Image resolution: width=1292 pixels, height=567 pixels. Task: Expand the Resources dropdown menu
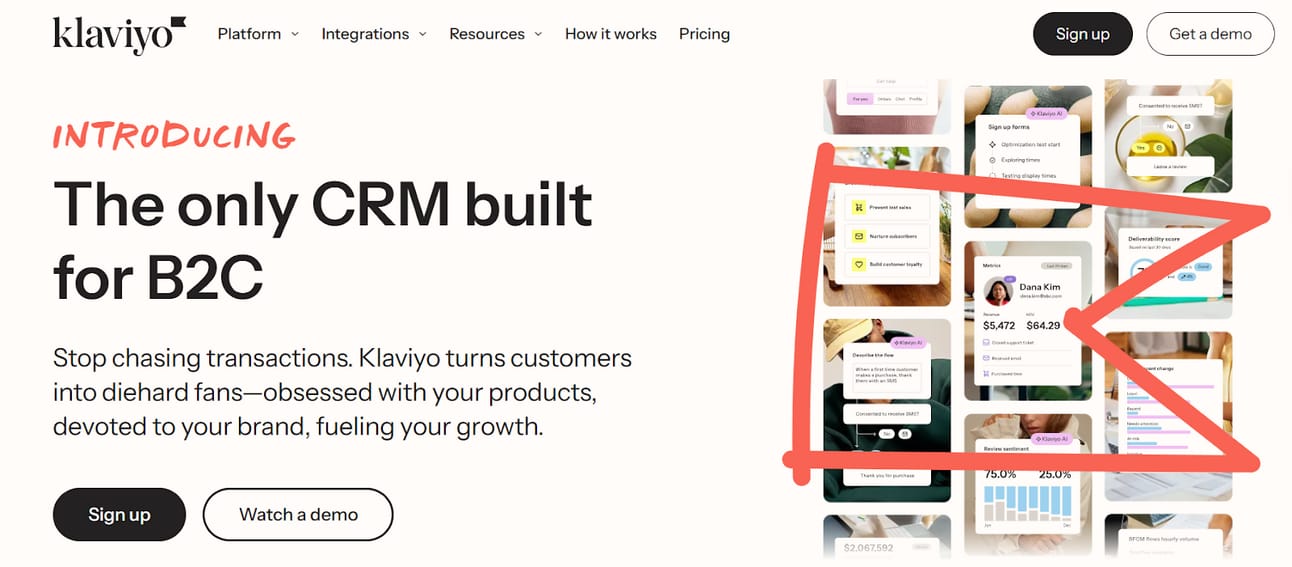[496, 33]
